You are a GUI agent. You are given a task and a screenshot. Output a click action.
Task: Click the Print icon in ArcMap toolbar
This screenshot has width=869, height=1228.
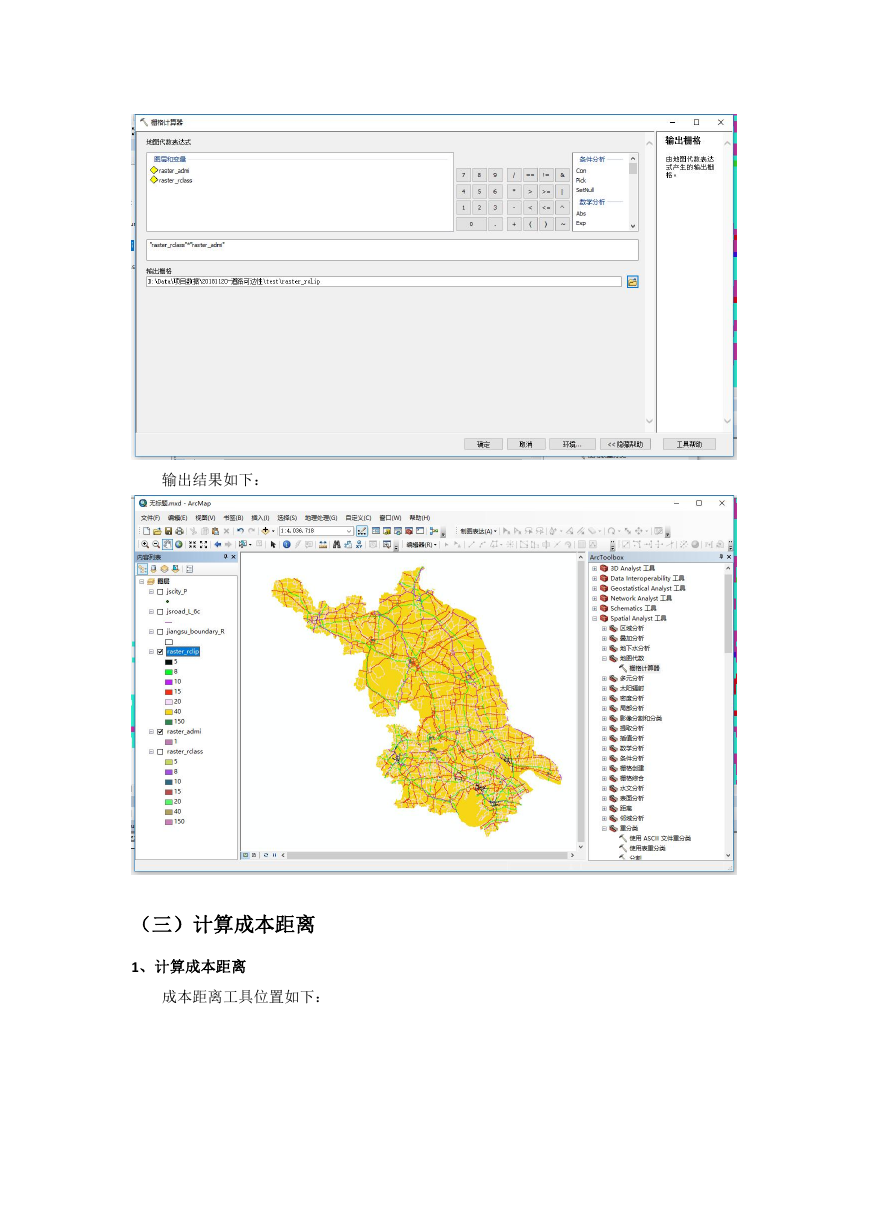coord(179,531)
